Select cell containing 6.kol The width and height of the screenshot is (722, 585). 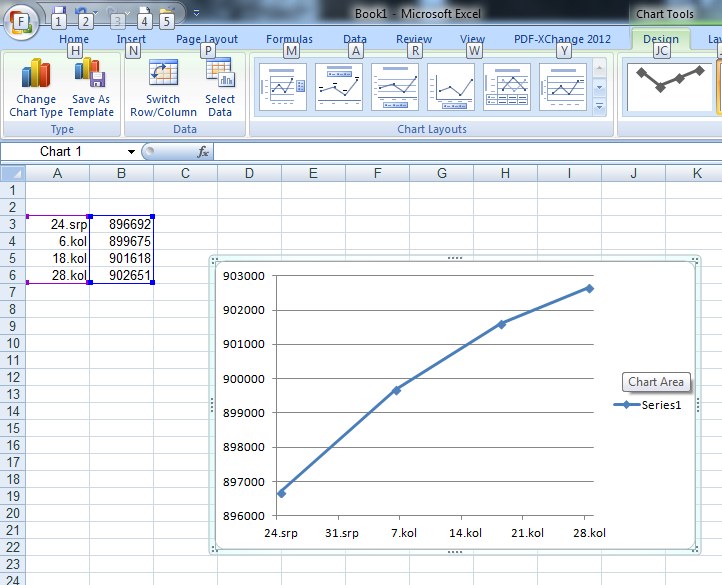pos(58,241)
